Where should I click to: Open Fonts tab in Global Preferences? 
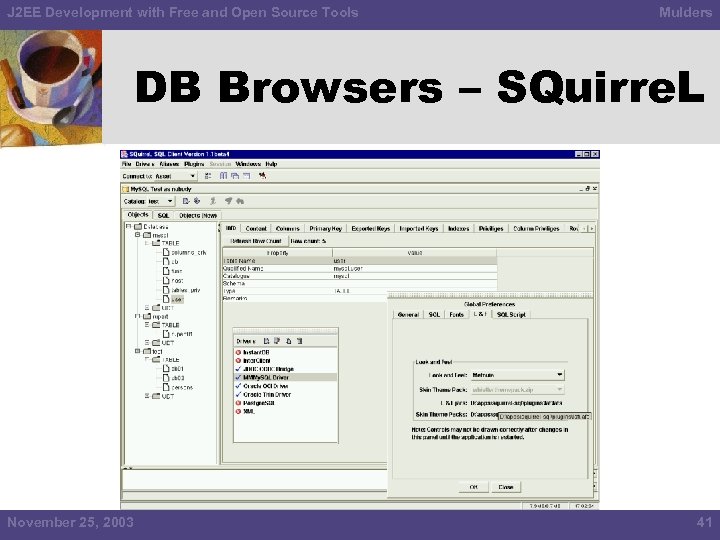click(456, 315)
